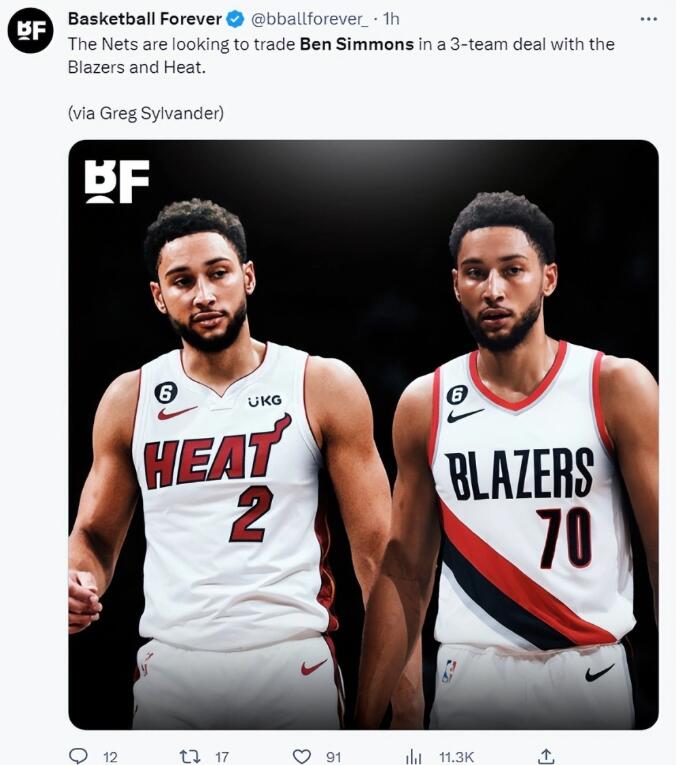688x765 pixels.
Task: Click the reply speech bubble icon
Action: click(78, 756)
